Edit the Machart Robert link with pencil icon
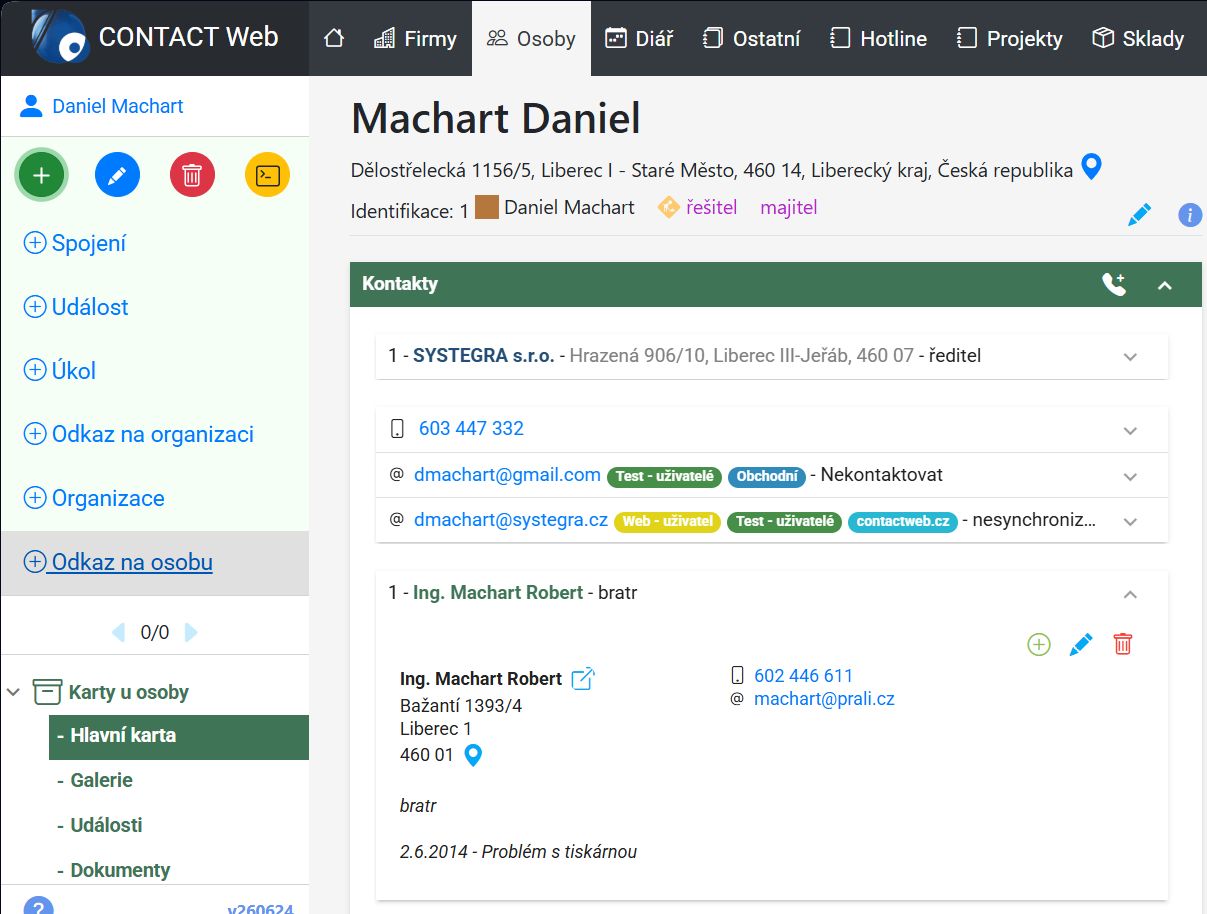 1081,645
